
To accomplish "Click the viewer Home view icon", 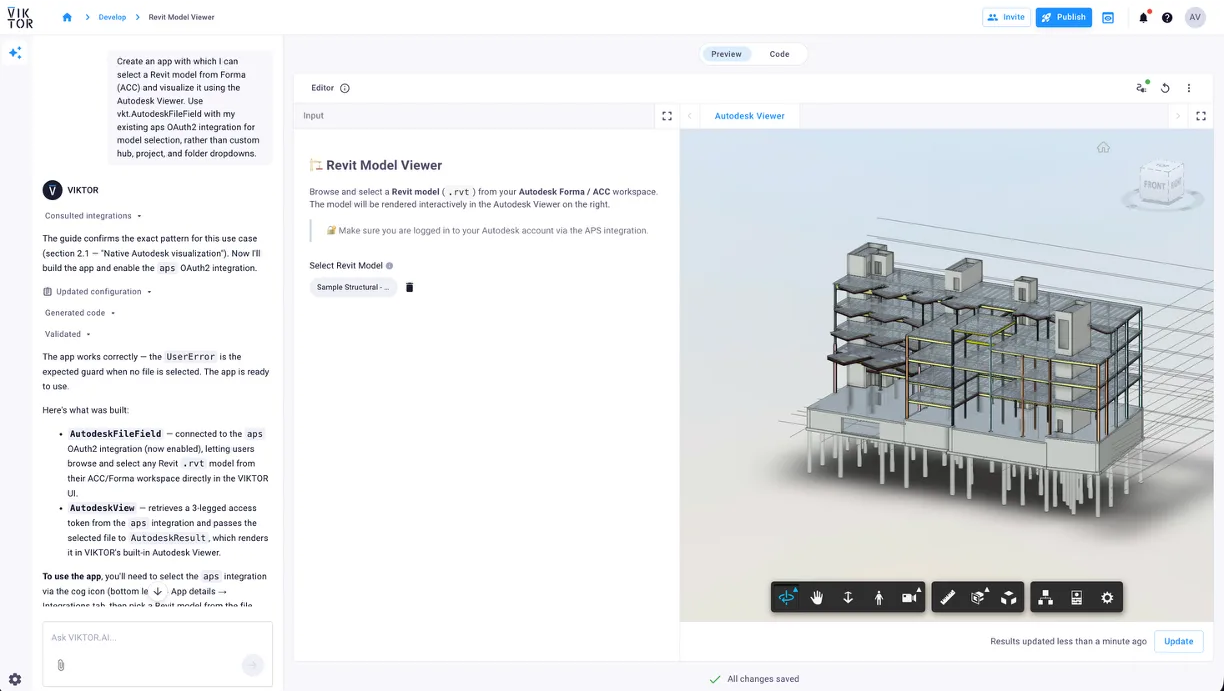I will tap(1103, 147).
